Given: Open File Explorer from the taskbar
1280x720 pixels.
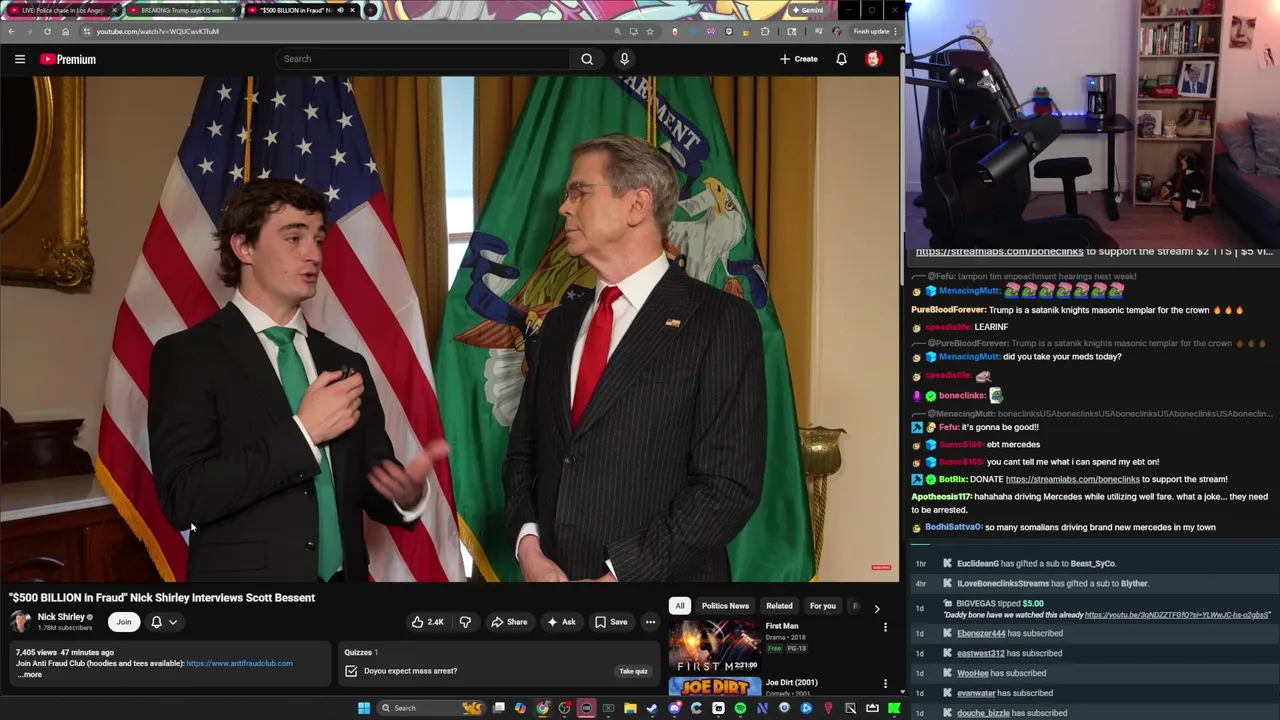Looking at the screenshot, I should pyautogui.click(x=630, y=708).
